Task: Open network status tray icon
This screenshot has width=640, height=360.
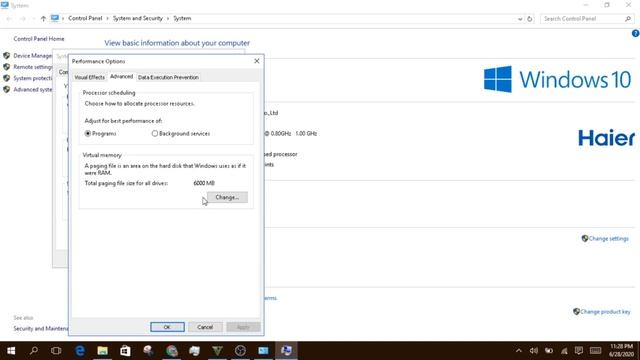Action: [x=564, y=351]
